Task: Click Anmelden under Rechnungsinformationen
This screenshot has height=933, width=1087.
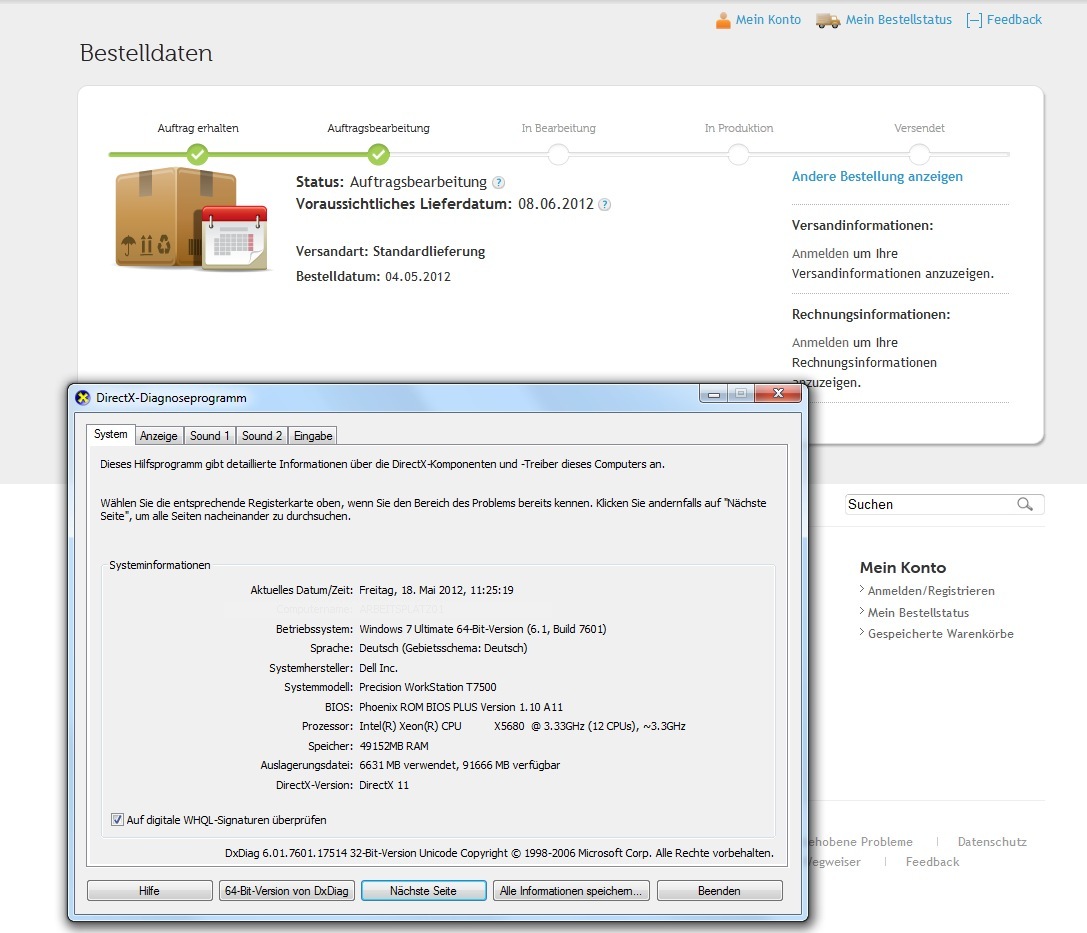Action: pos(821,342)
